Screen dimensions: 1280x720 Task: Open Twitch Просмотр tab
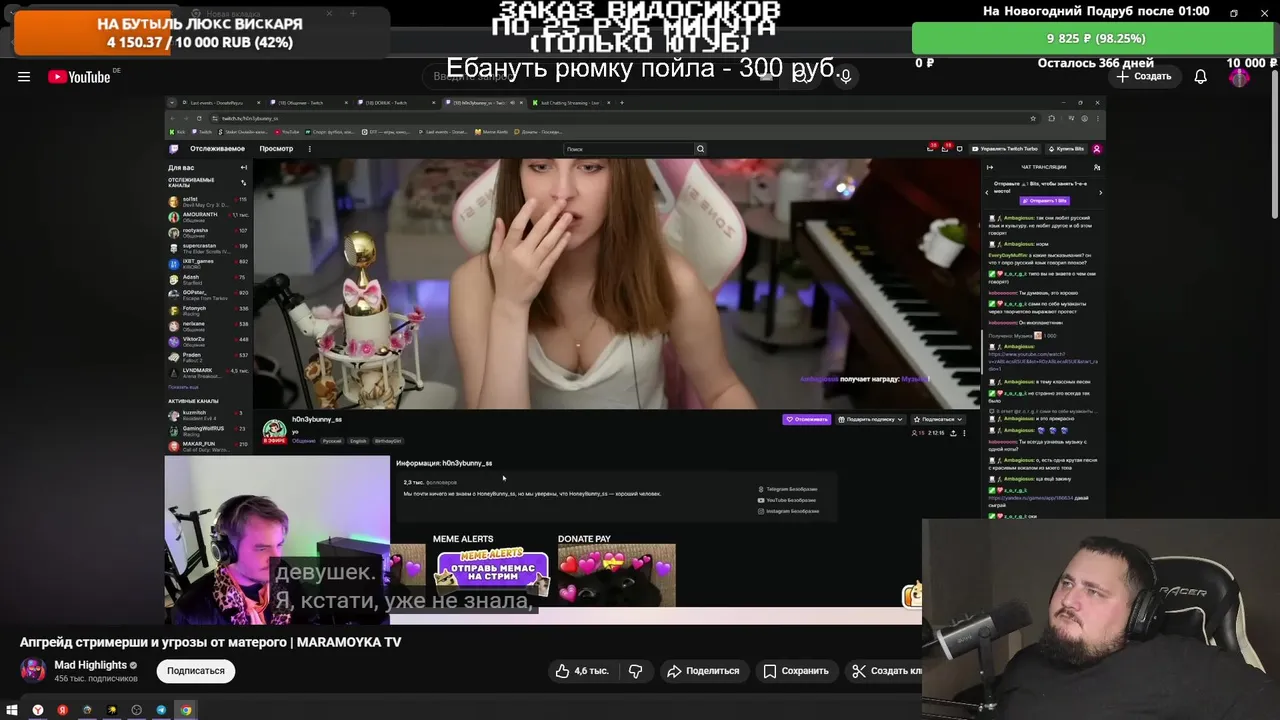tap(276, 149)
